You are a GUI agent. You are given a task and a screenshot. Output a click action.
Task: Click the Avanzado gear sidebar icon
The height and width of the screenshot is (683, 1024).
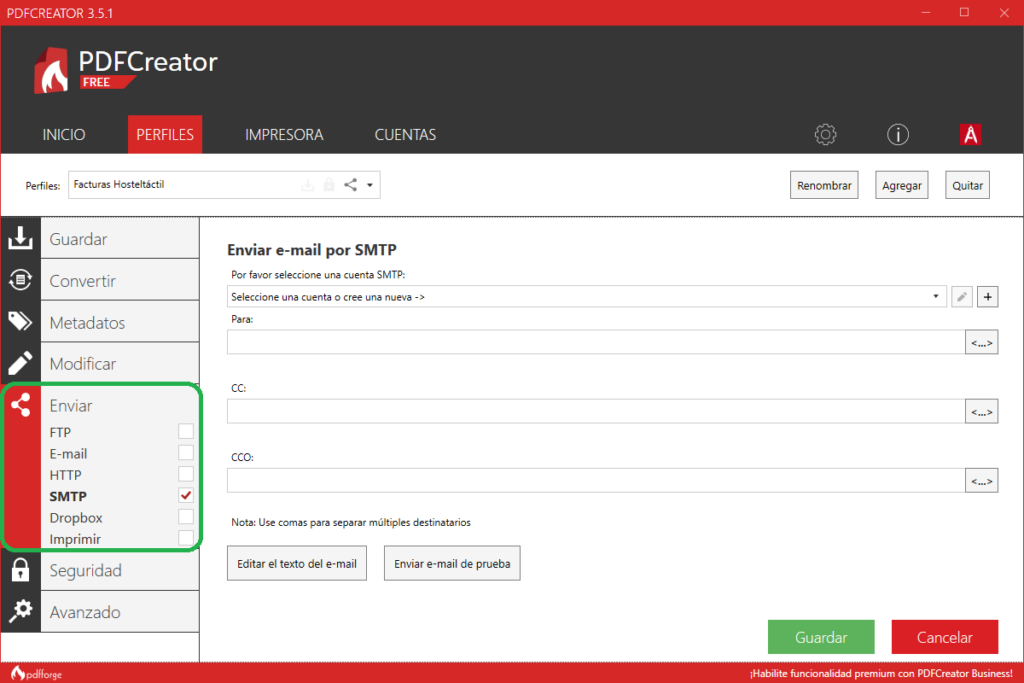tap(20, 612)
